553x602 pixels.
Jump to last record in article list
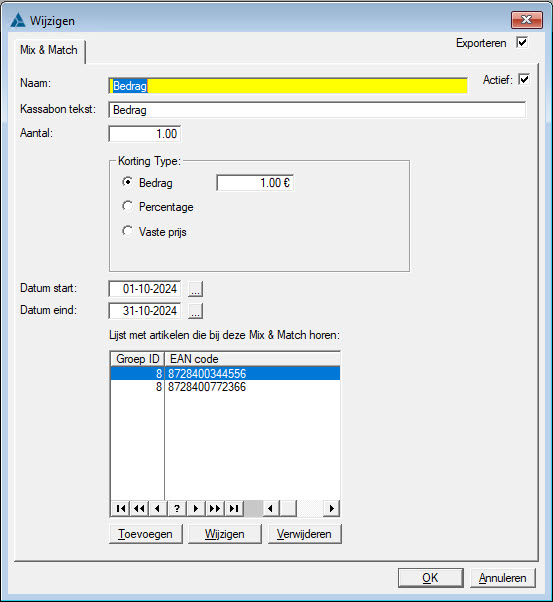tap(233, 509)
